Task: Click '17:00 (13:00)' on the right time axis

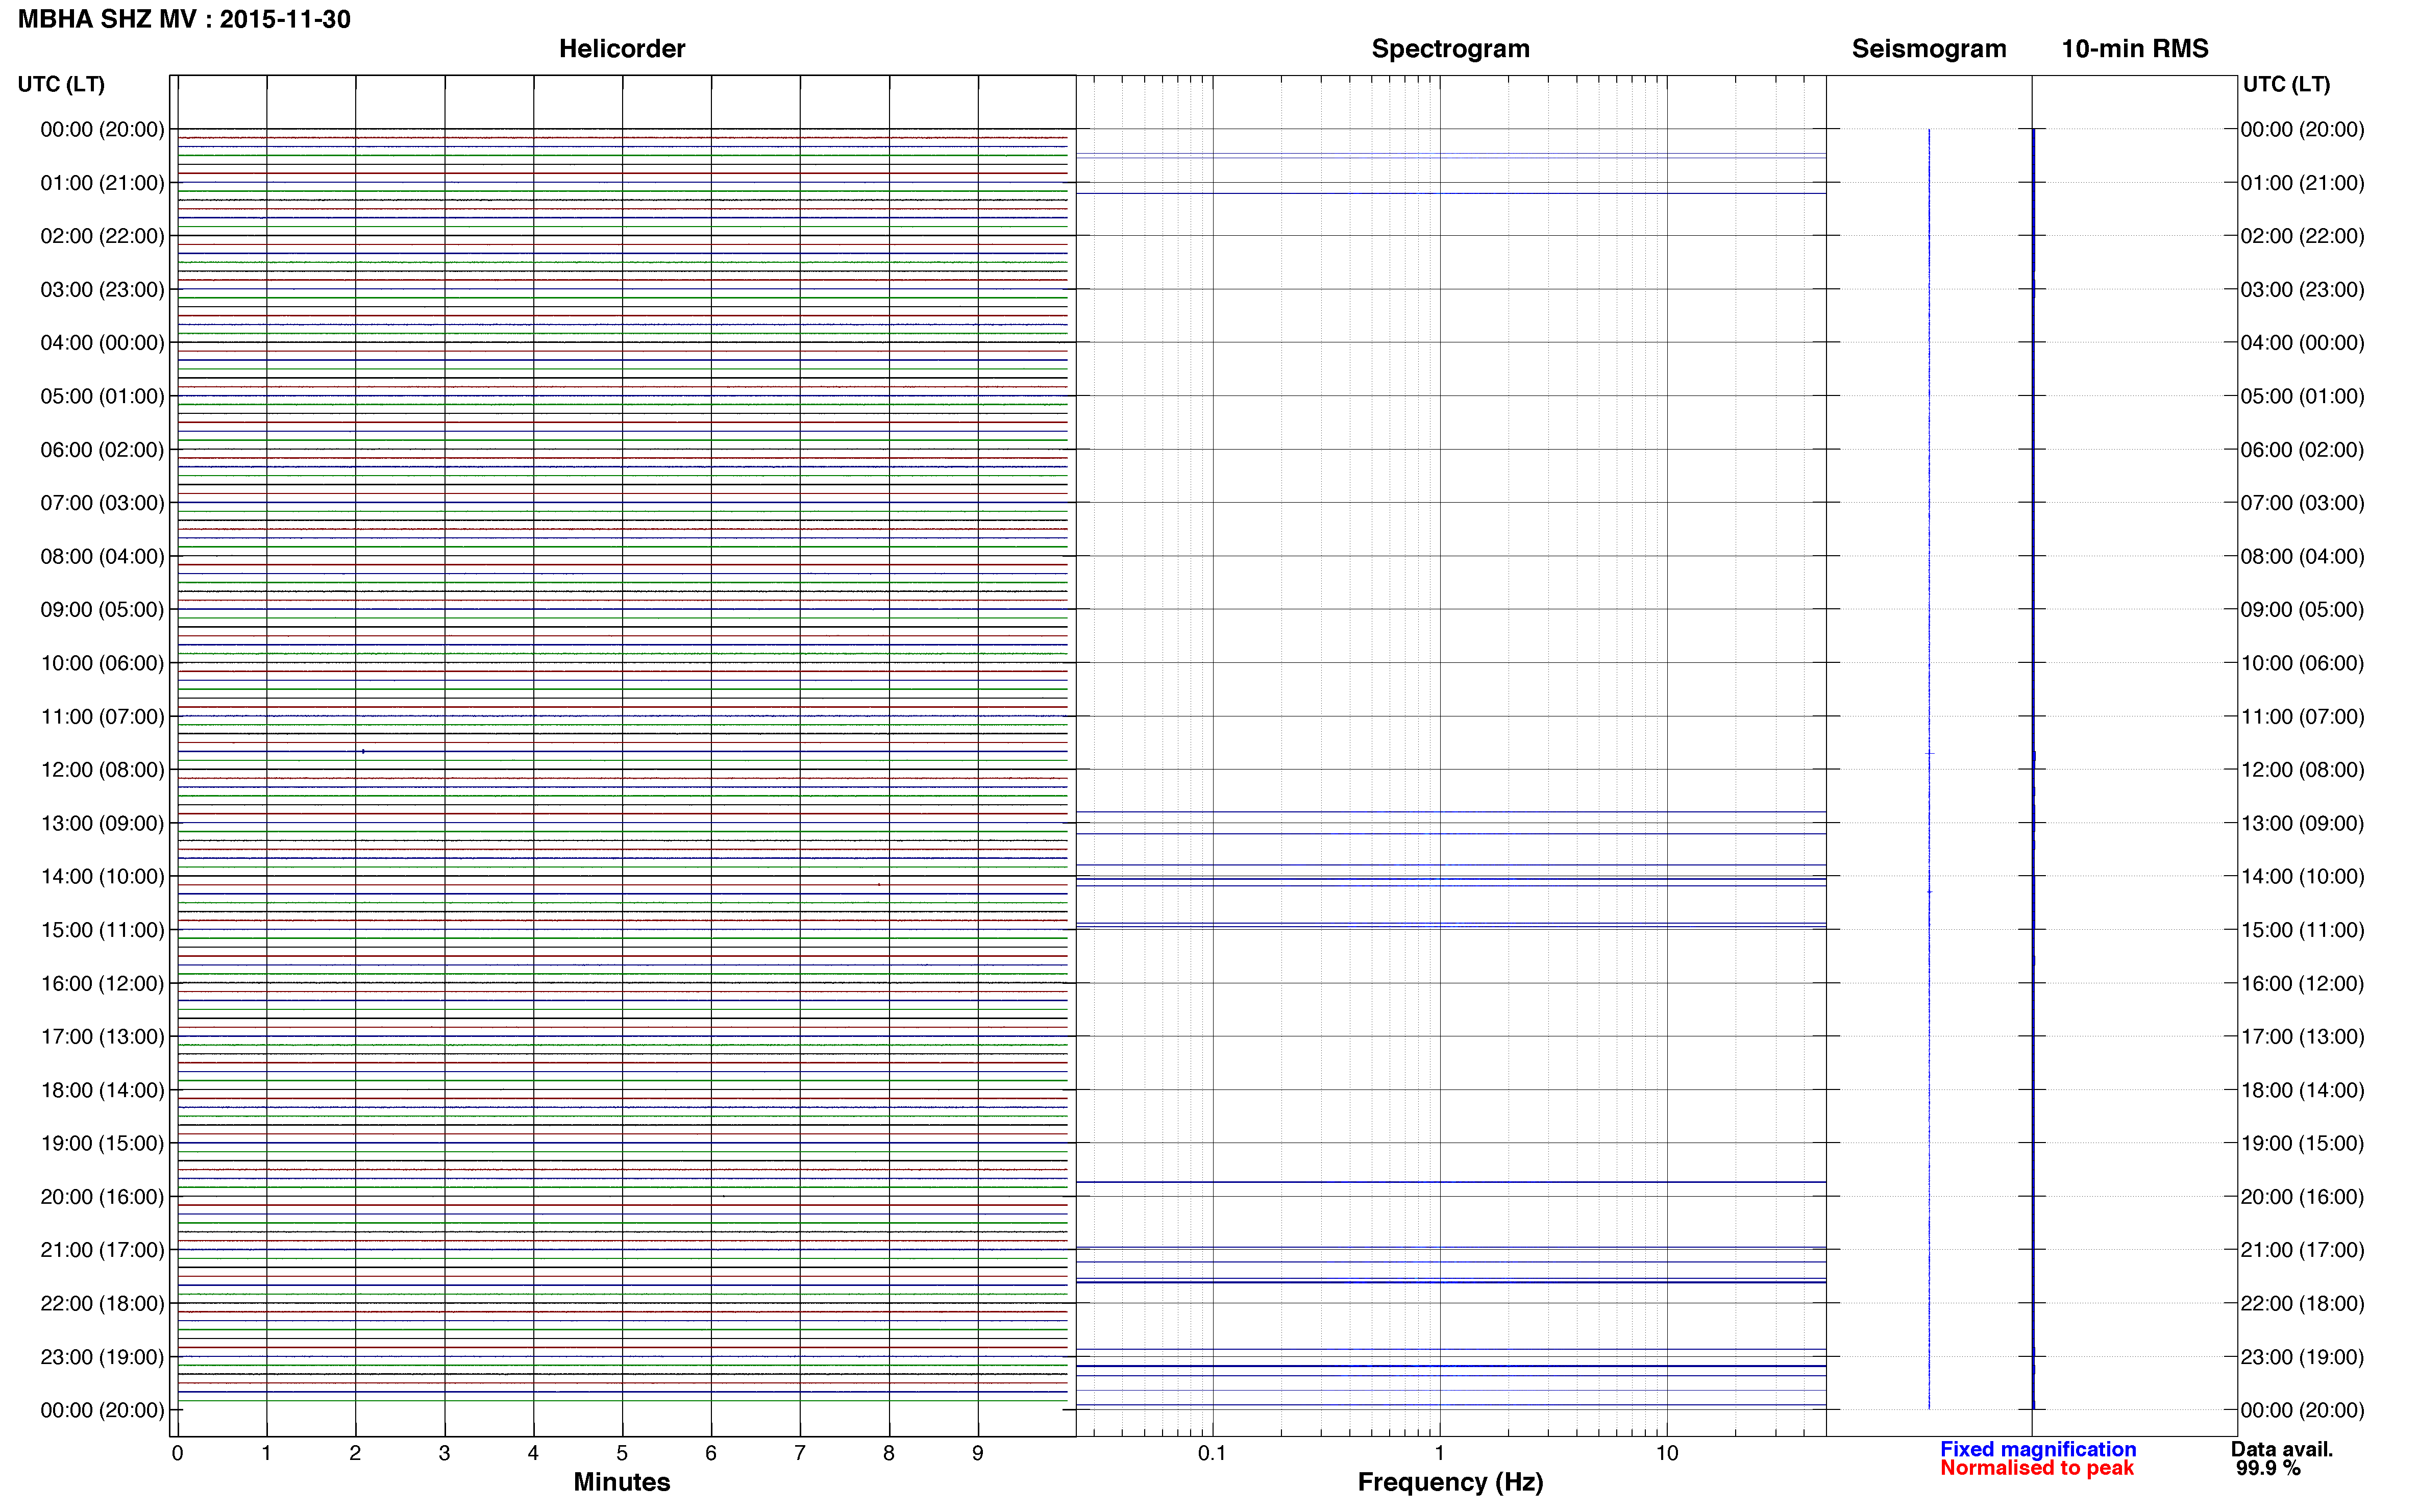Action: (2302, 1037)
